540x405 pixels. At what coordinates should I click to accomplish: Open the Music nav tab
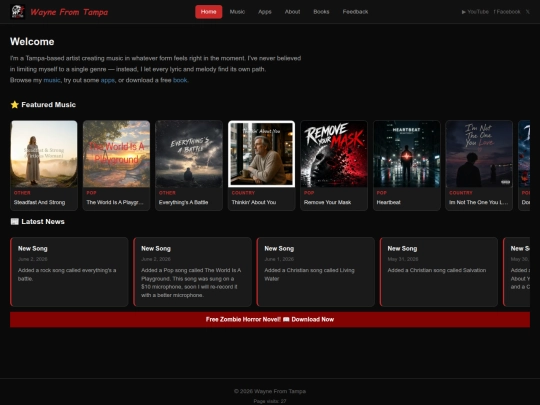tap(237, 12)
